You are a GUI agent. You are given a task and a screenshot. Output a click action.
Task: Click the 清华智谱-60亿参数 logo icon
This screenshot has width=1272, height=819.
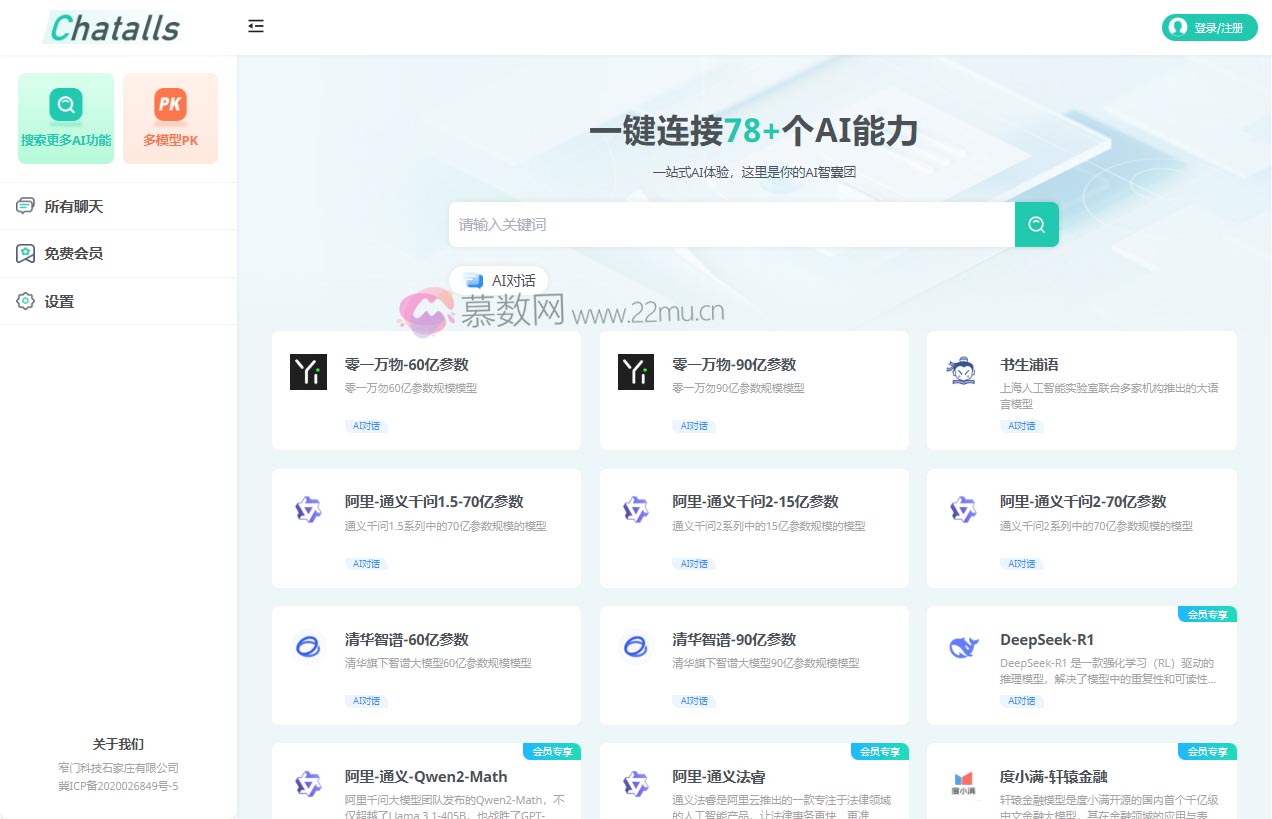click(308, 647)
